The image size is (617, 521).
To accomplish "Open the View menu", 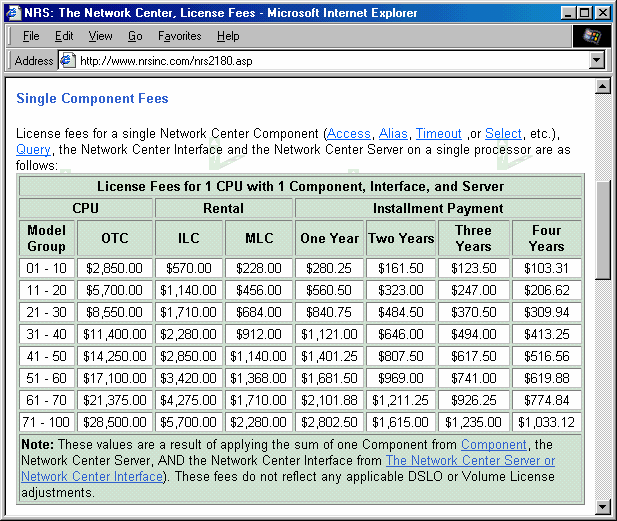I will point(100,36).
